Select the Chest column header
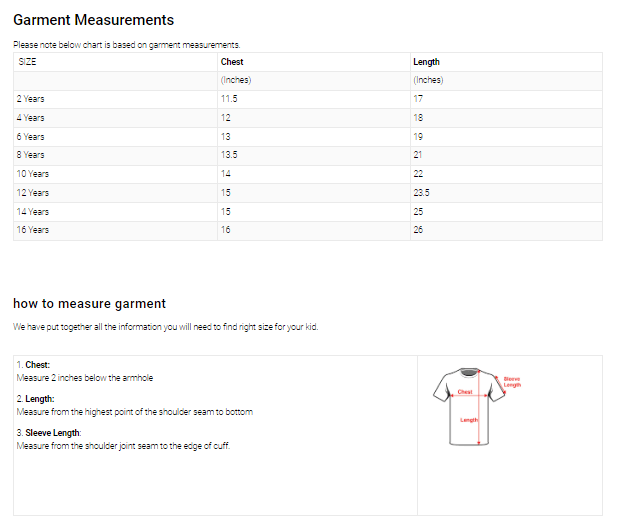The image size is (618, 530). point(232,62)
